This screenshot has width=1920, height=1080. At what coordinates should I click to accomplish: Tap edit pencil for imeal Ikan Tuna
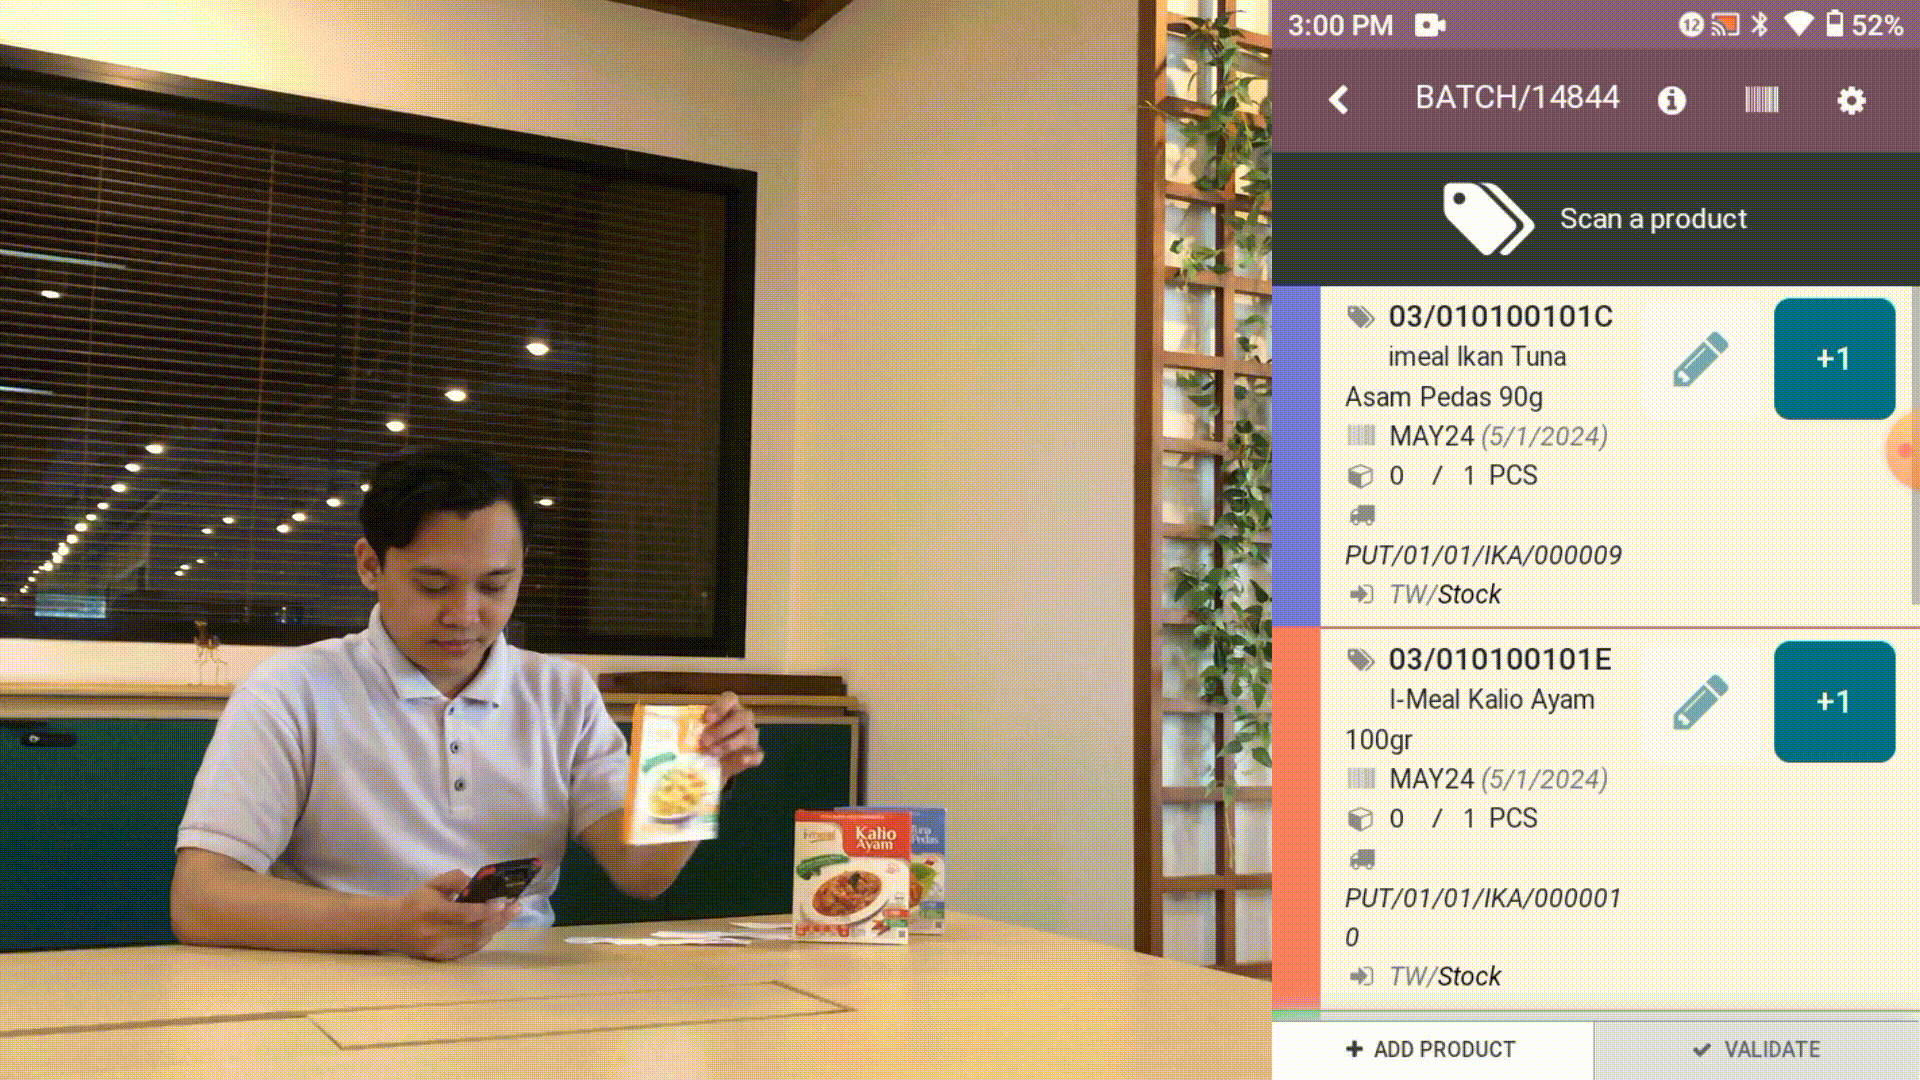click(x=1700, y=357)
